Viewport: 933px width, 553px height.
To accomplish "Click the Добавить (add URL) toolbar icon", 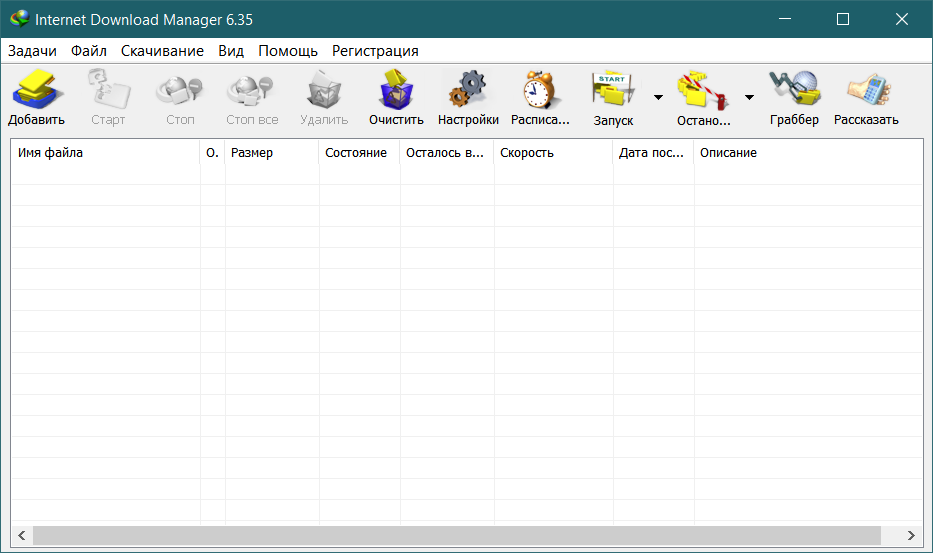I will (37, 89).
